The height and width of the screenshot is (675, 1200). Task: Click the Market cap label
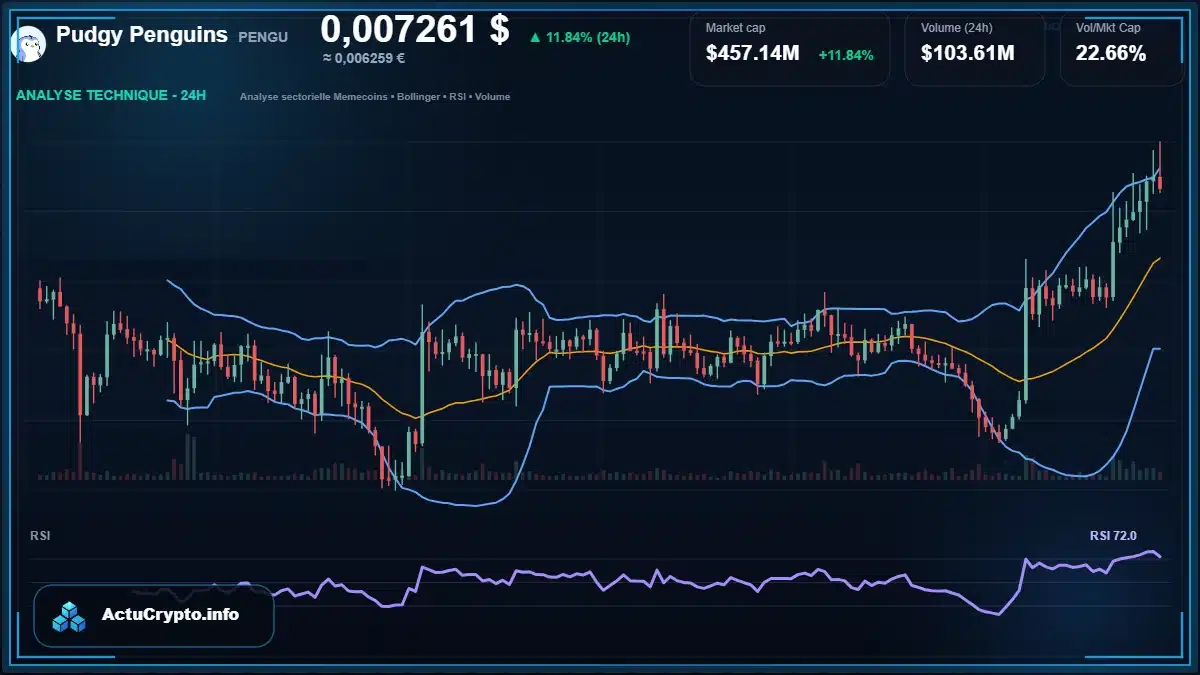click(735, 28)
